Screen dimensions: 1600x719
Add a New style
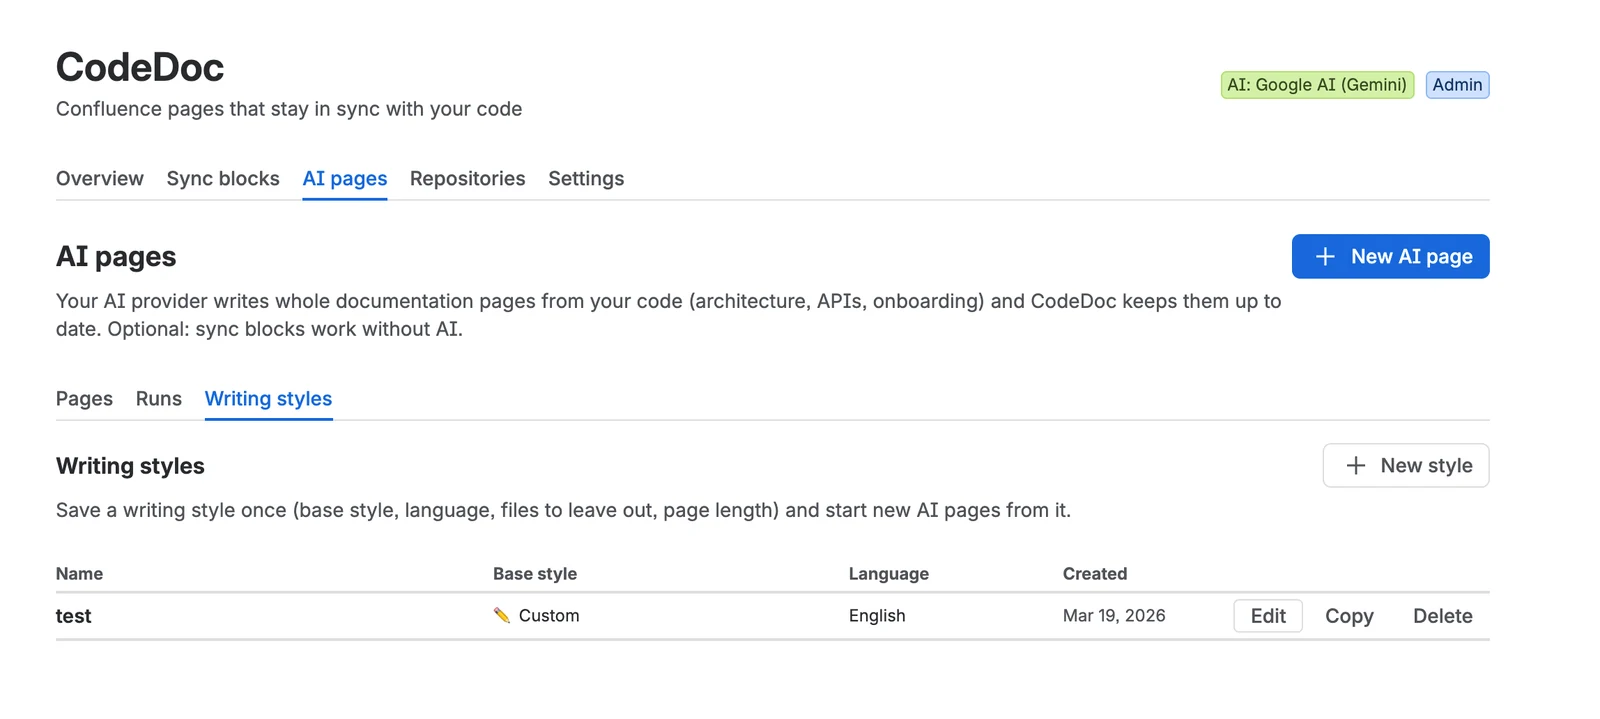click(1406, 466)
